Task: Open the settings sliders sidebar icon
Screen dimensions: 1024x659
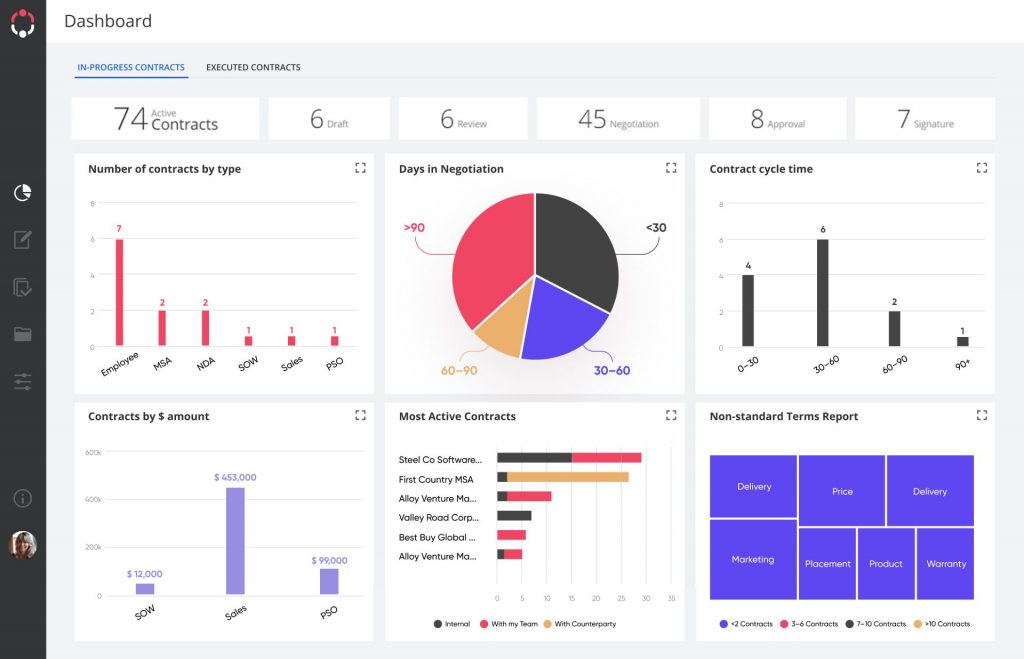Action: [x=23, y=381]
